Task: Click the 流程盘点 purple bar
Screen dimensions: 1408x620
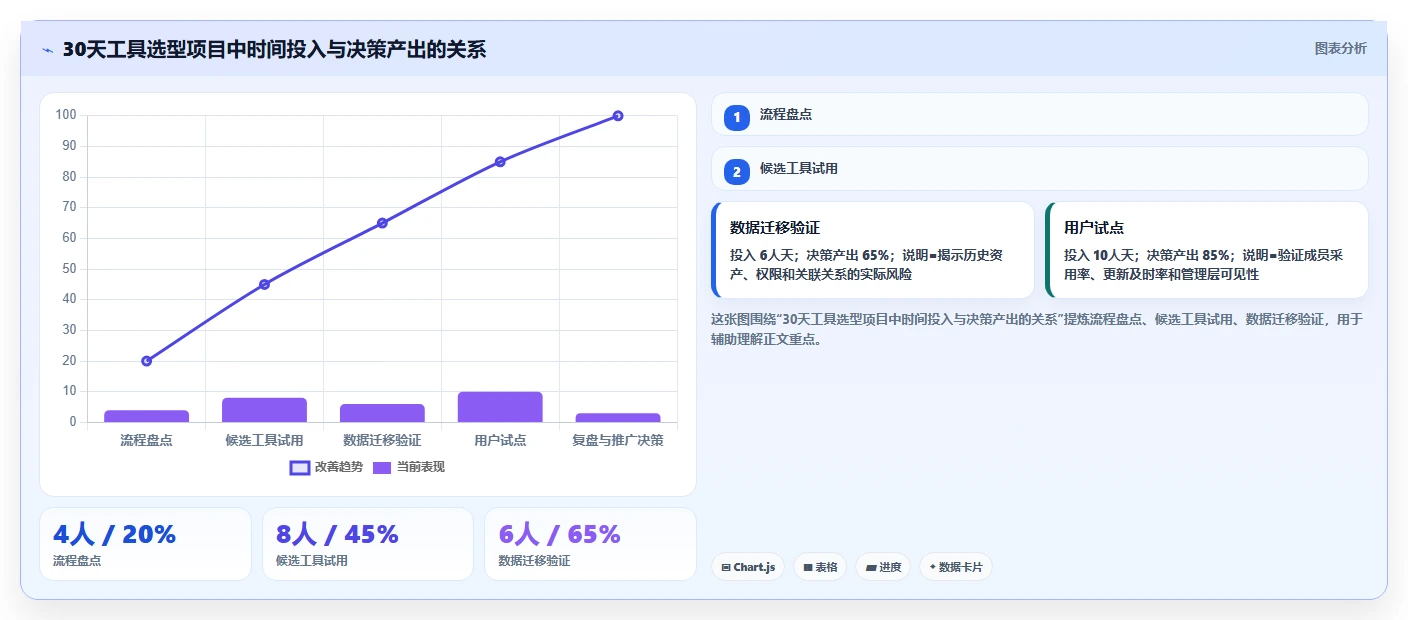Action: (x=147, y=416)
